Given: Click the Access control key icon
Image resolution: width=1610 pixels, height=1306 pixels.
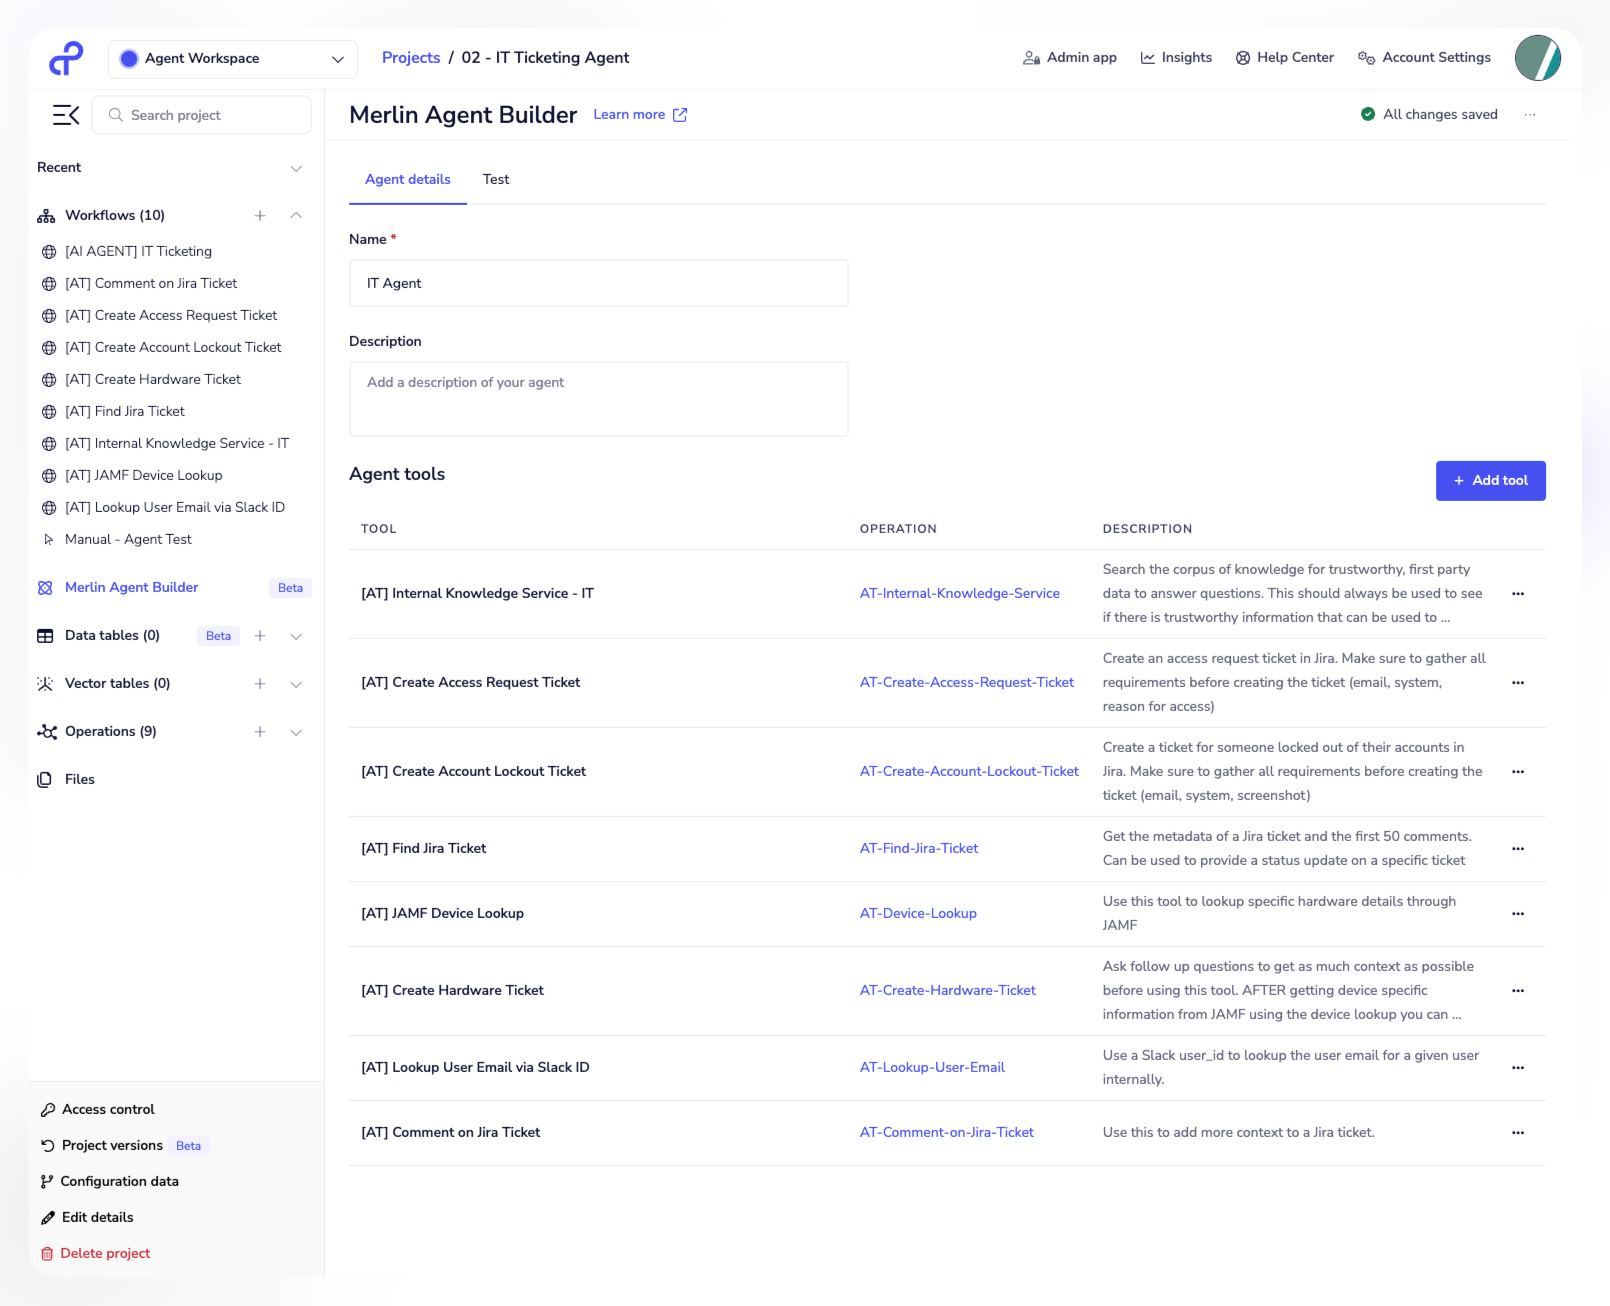Looking at the screenshot, I should point(47,1109).
